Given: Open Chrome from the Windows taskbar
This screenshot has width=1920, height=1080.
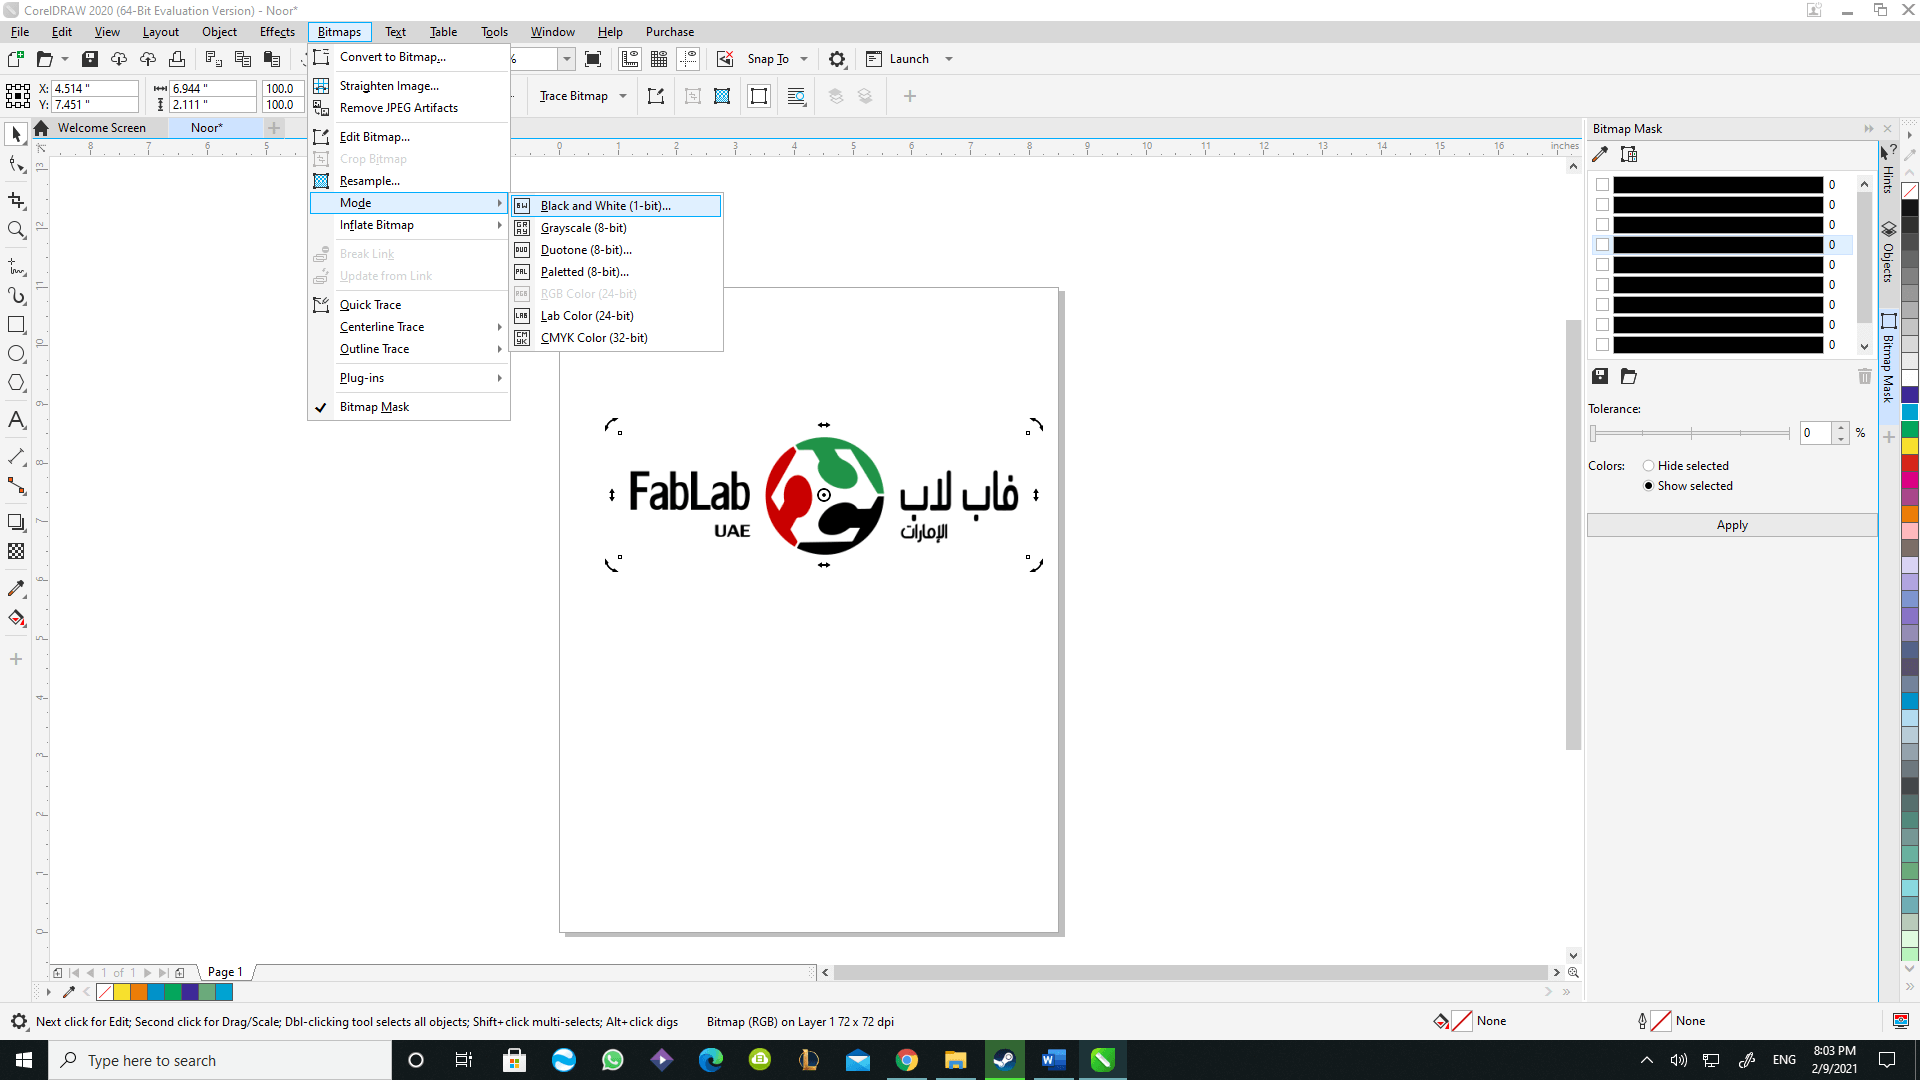Looking at the screenshot, I should [x=907, y=1060].
